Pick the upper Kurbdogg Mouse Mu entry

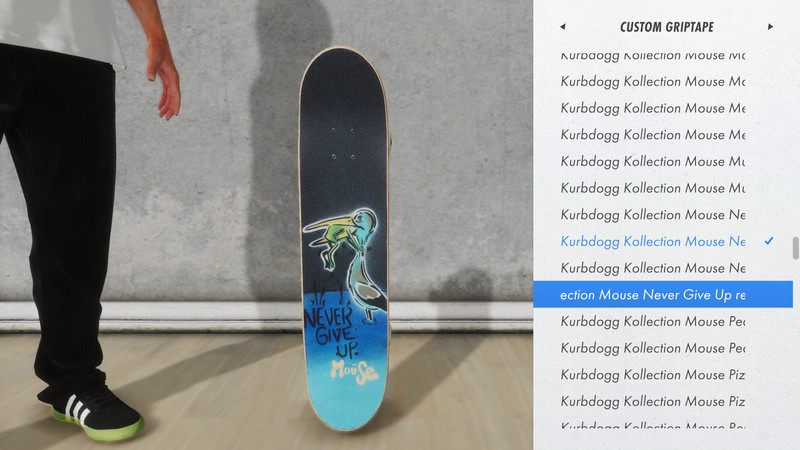(653, 161)
